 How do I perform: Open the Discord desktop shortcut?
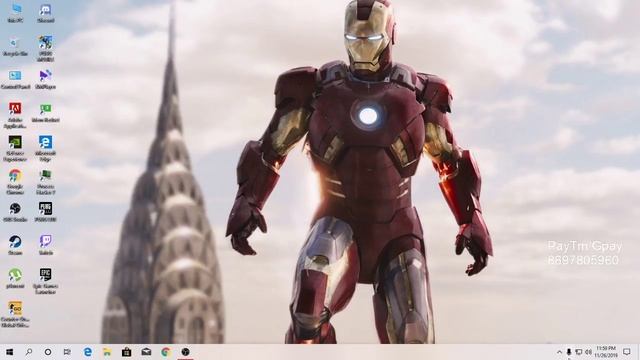coord(45,13)
